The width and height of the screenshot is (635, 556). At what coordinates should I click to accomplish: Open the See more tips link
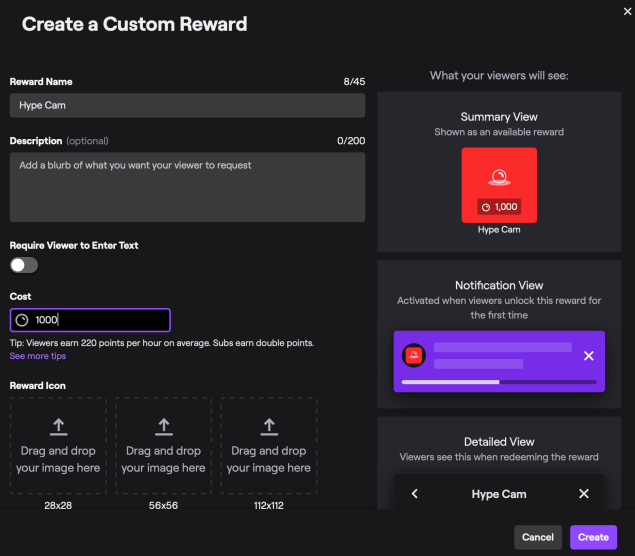(x=38, y=356)
